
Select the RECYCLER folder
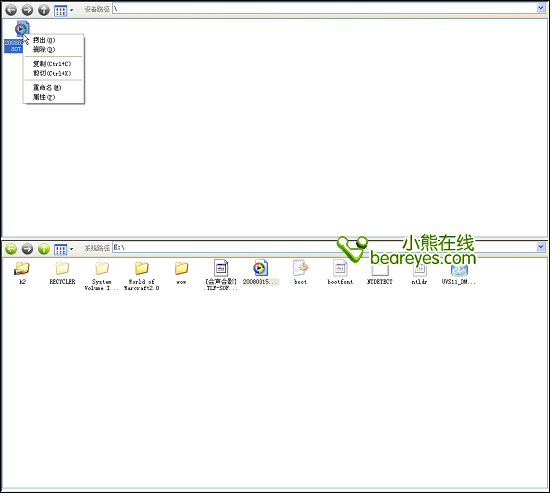[62, 273]
